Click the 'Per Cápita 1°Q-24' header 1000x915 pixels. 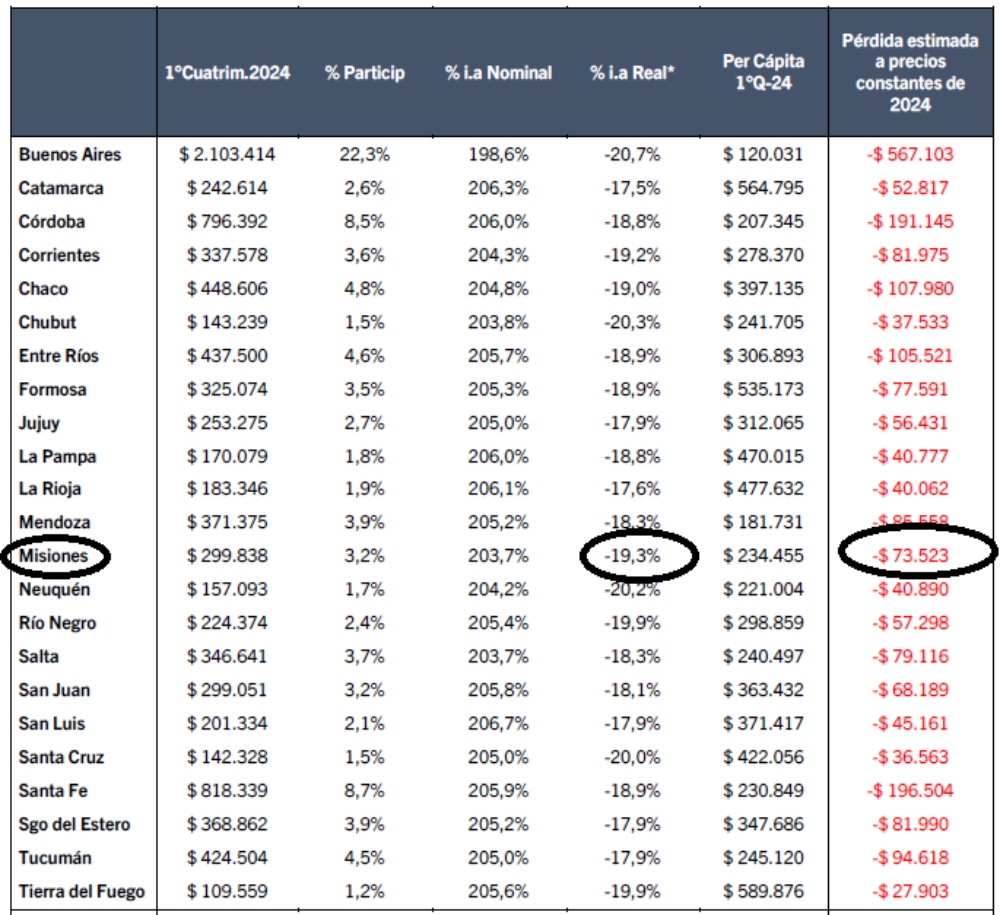[x=763, y=72]
